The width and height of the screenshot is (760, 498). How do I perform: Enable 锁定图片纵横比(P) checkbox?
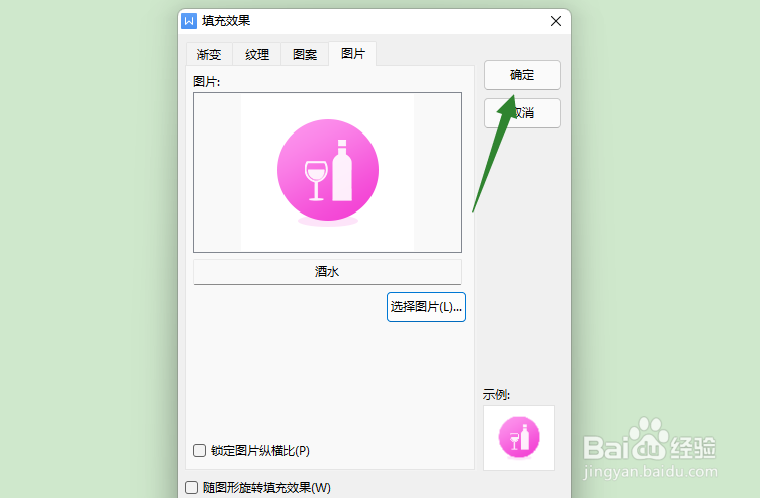click(199, 450)
